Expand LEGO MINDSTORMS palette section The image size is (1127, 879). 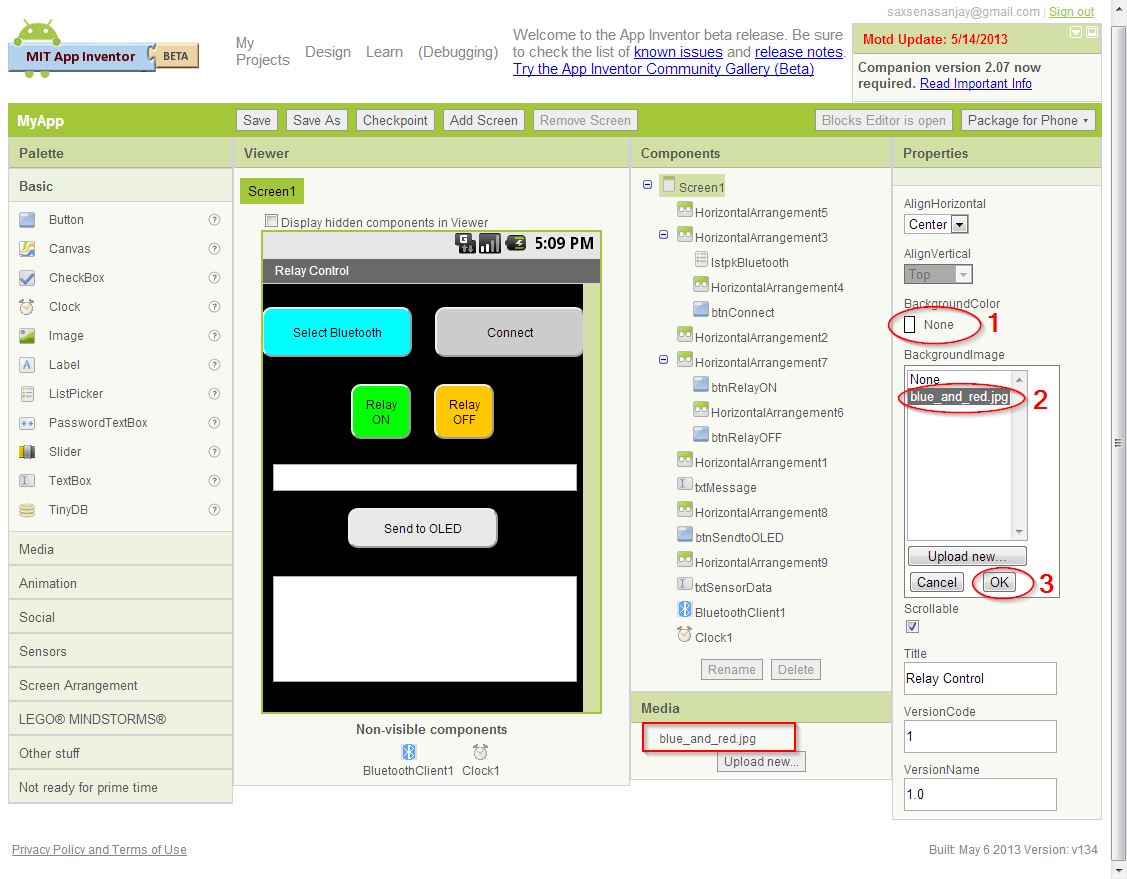(120, 719)
